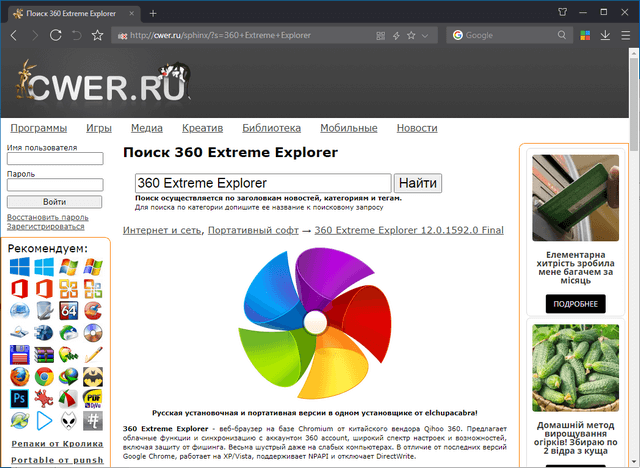Open the Интернет и сеть category link
Image resolution: width=640 pixels, height=468 pixels.
pyautogui.click(x=162, y=230)
